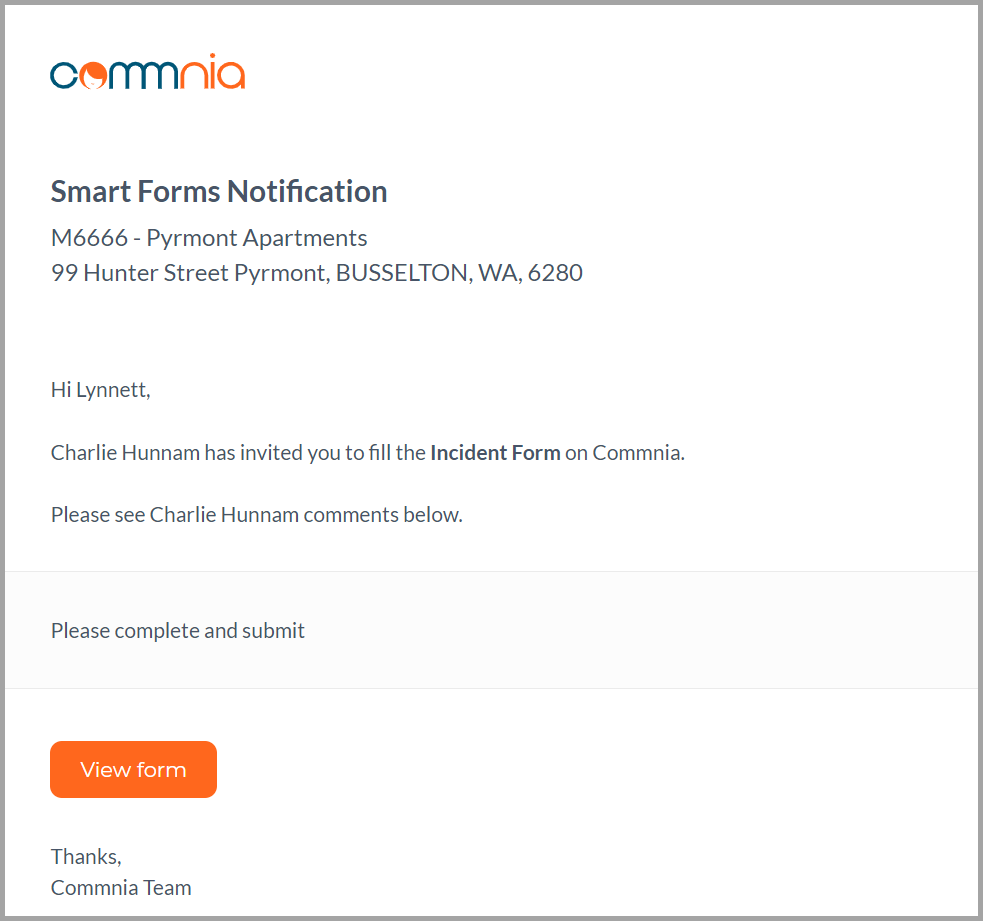Screen dimensions: 983x921
Task: Click the 'Please complete and submit' comment
Action: [x=177, y=631]
